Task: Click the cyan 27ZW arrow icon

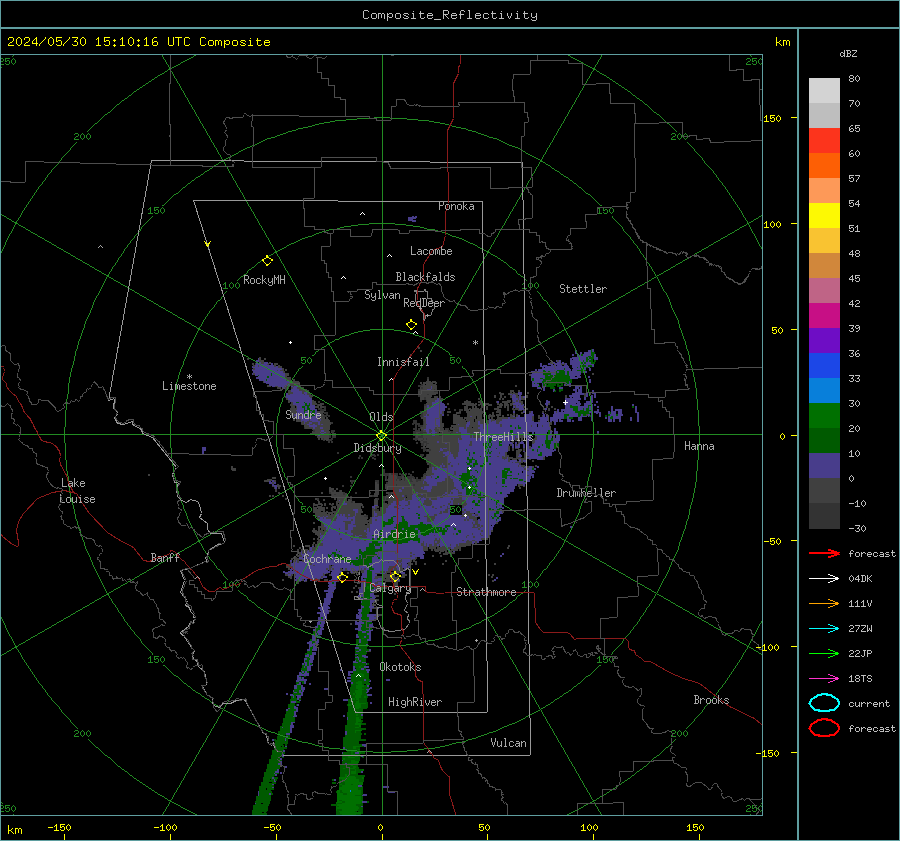Action: (x=824, y=629)
